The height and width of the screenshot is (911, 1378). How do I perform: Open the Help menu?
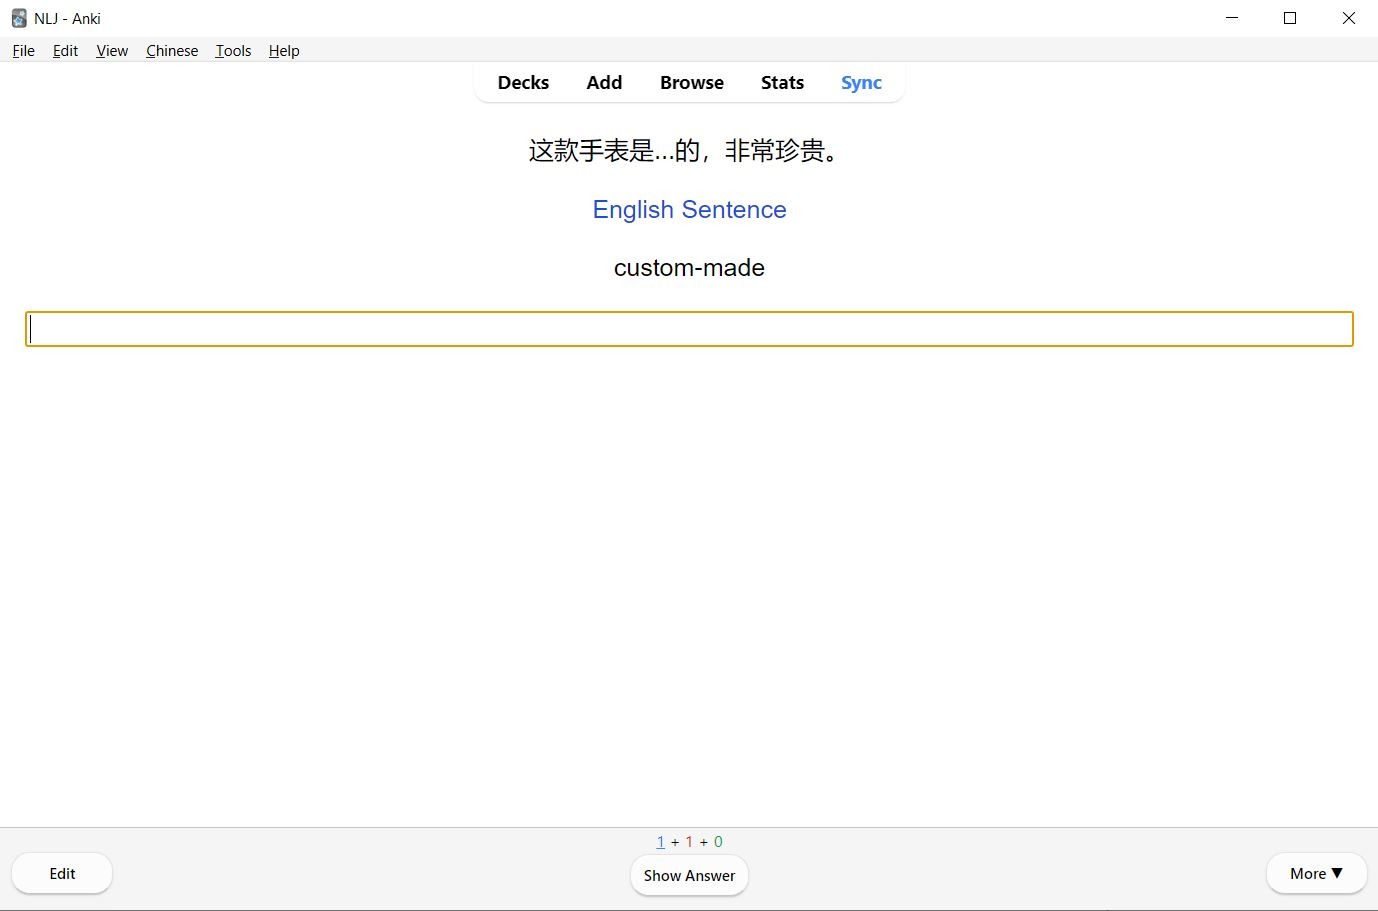tap(284, 51)
